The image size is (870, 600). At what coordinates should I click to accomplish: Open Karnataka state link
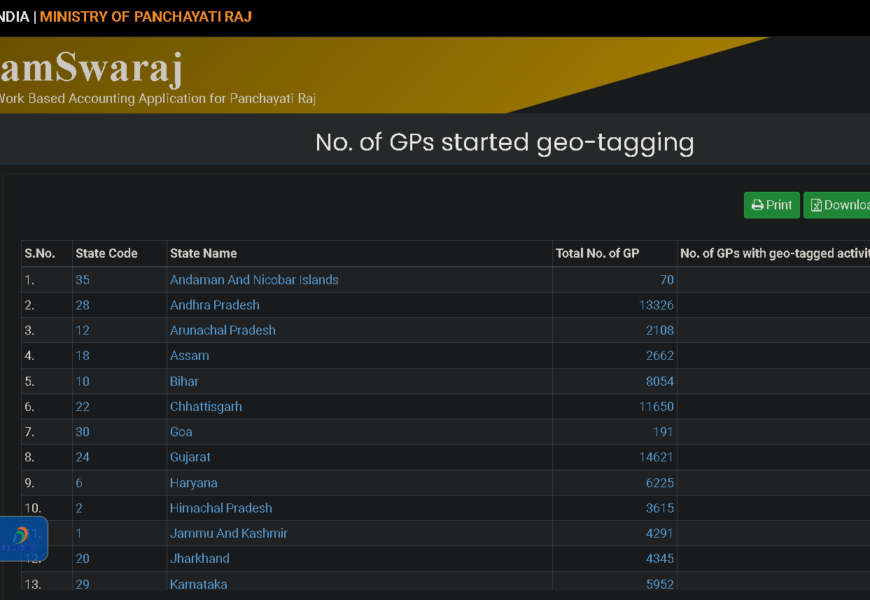coord(199,584)
